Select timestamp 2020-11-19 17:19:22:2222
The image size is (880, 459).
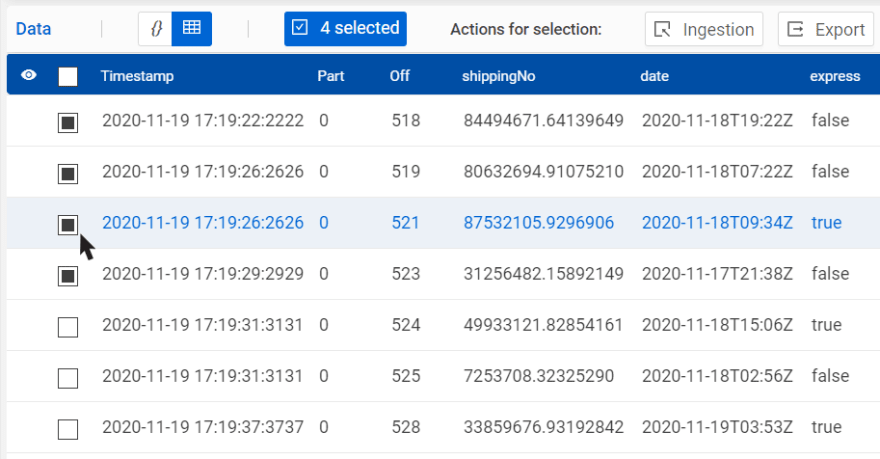click(x=203, y=120)
